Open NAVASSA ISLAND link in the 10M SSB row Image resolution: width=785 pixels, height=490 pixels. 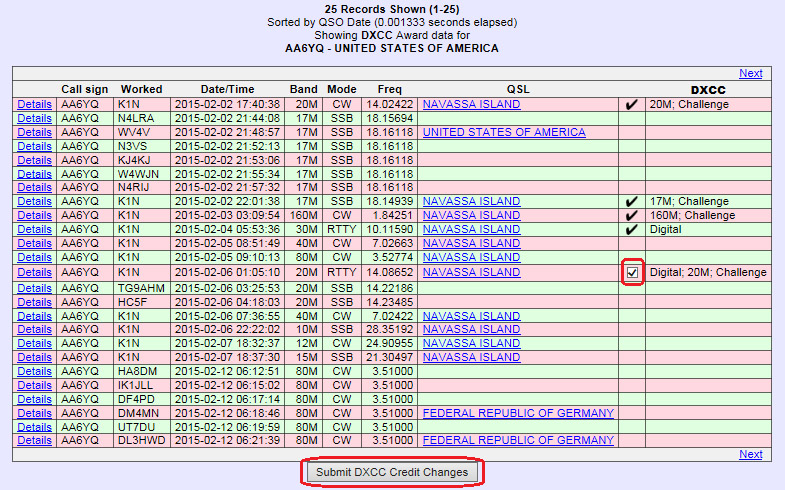[471, 328]
